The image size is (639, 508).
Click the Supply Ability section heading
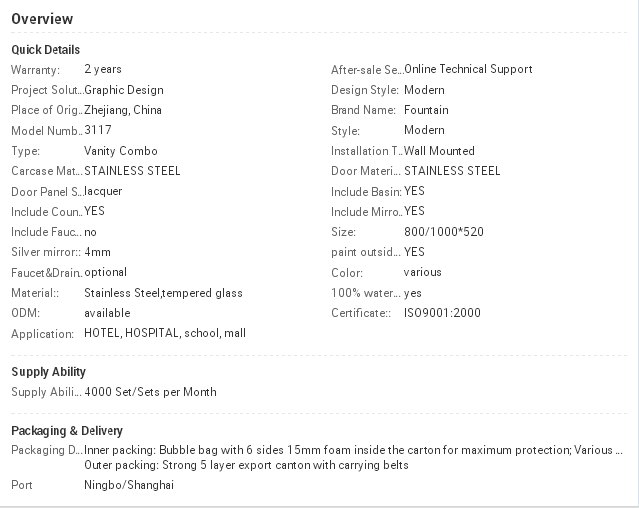tap(48, 372)
